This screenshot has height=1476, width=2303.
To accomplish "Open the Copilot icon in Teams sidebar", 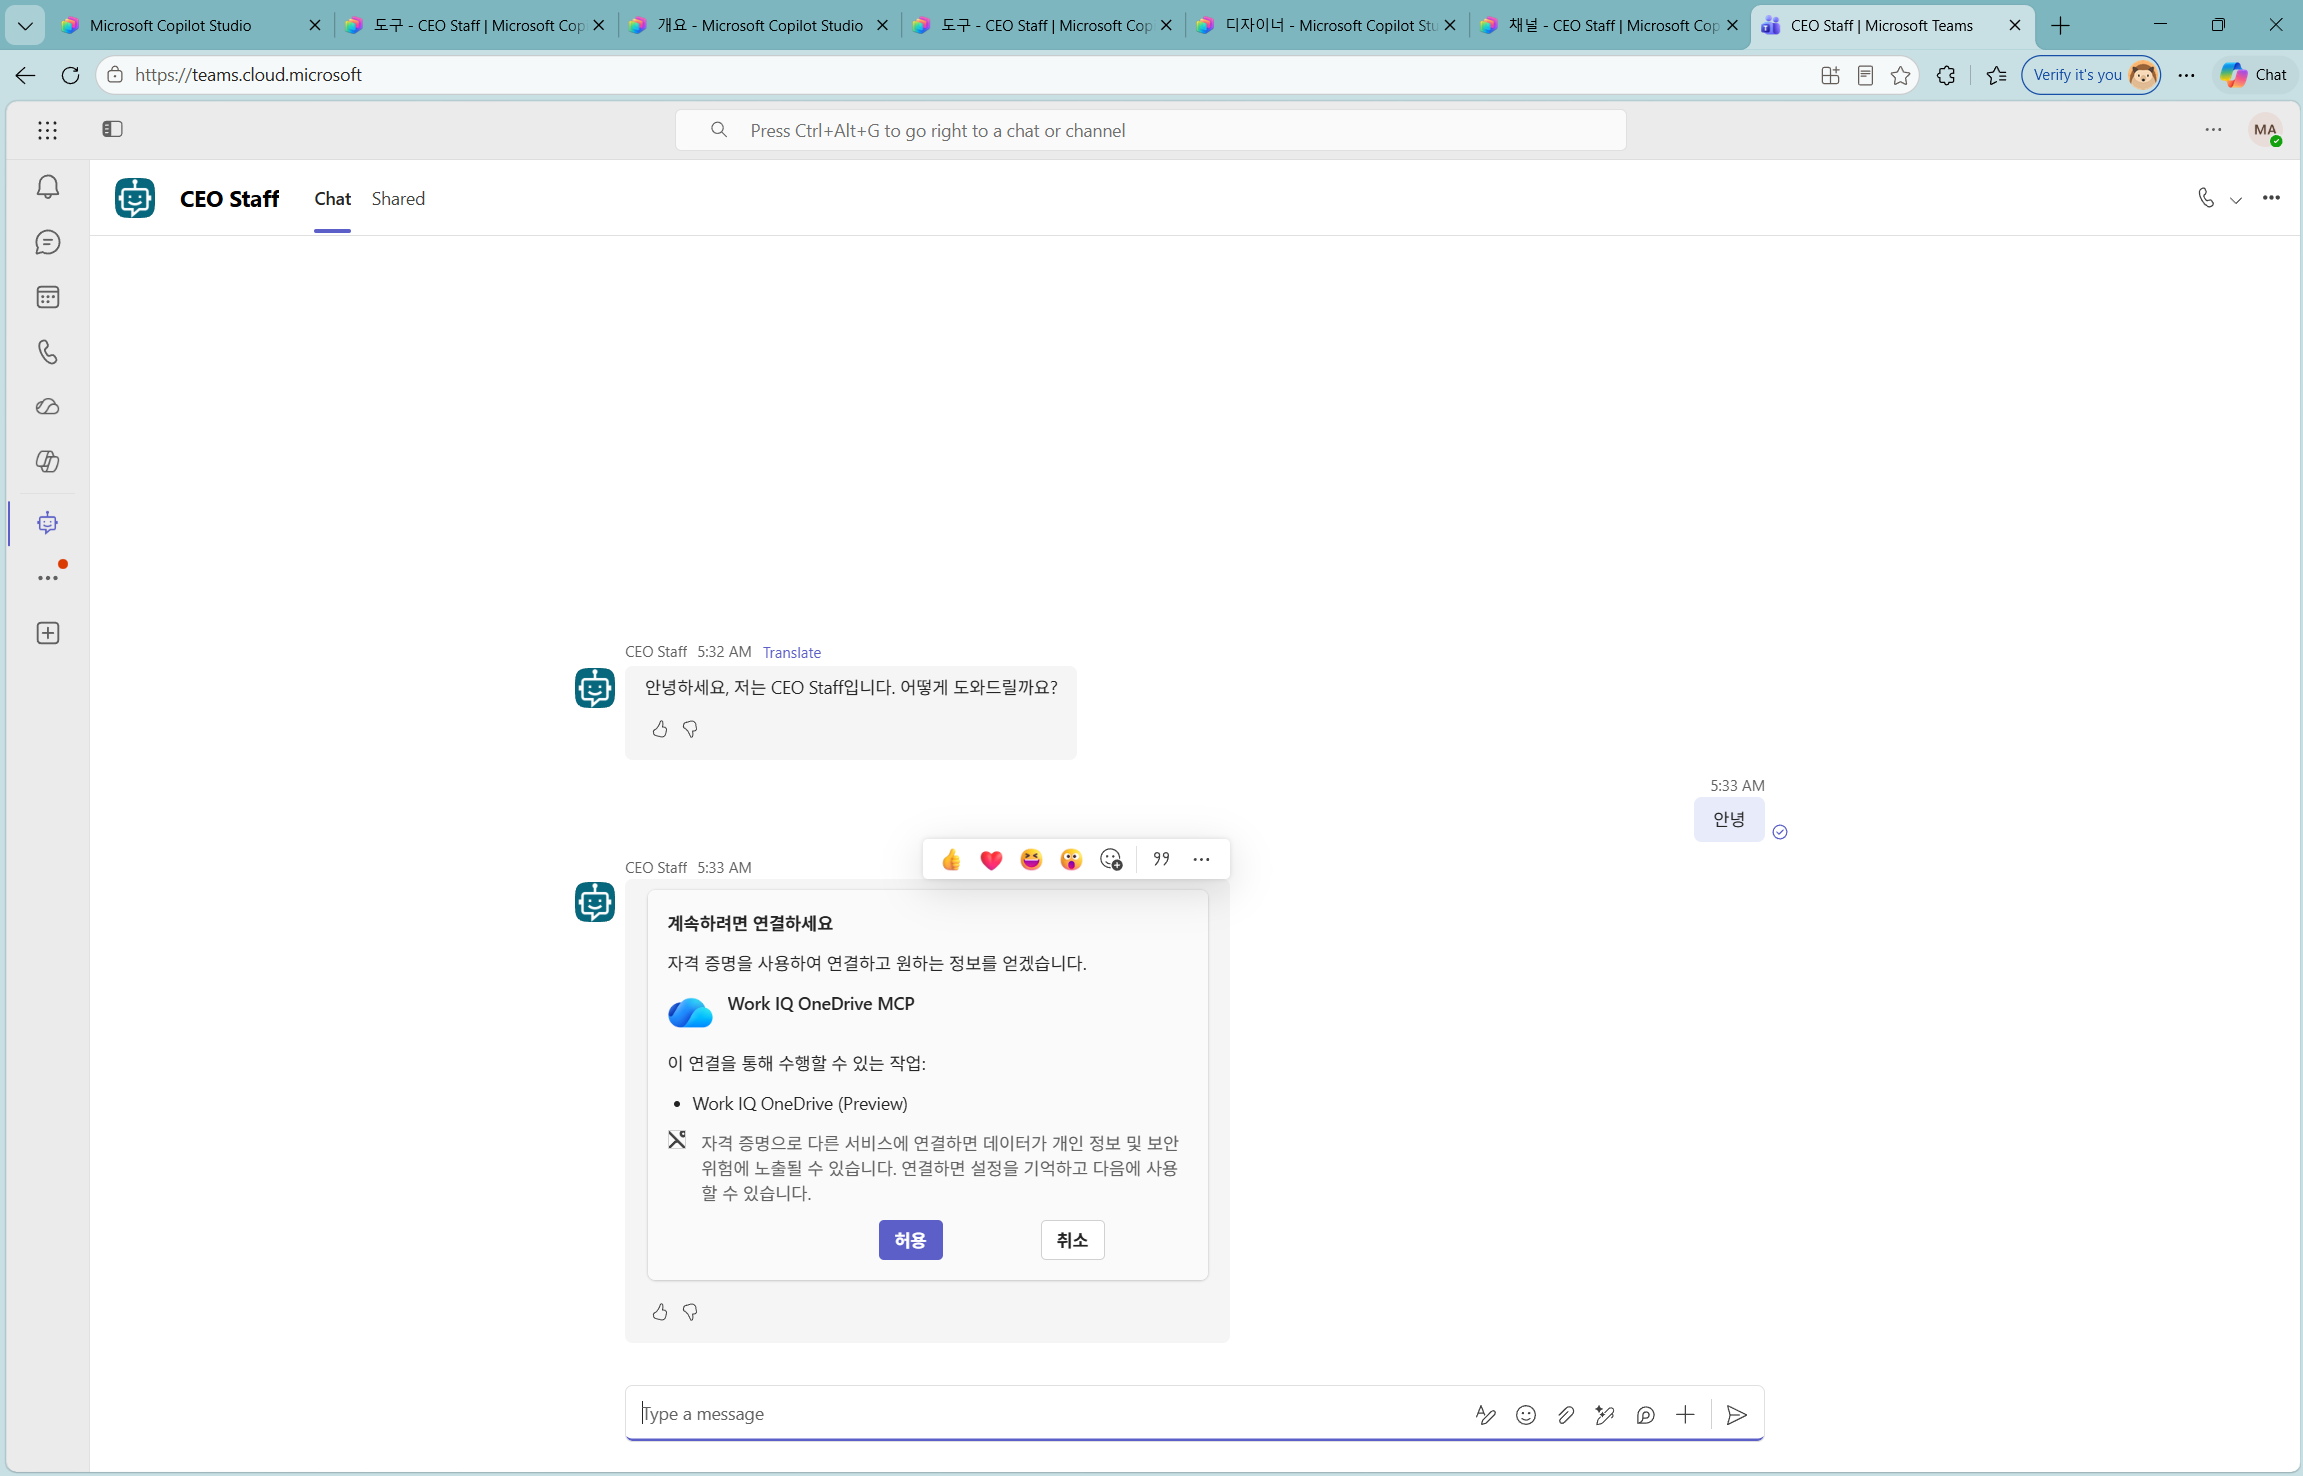I will 48,462.
